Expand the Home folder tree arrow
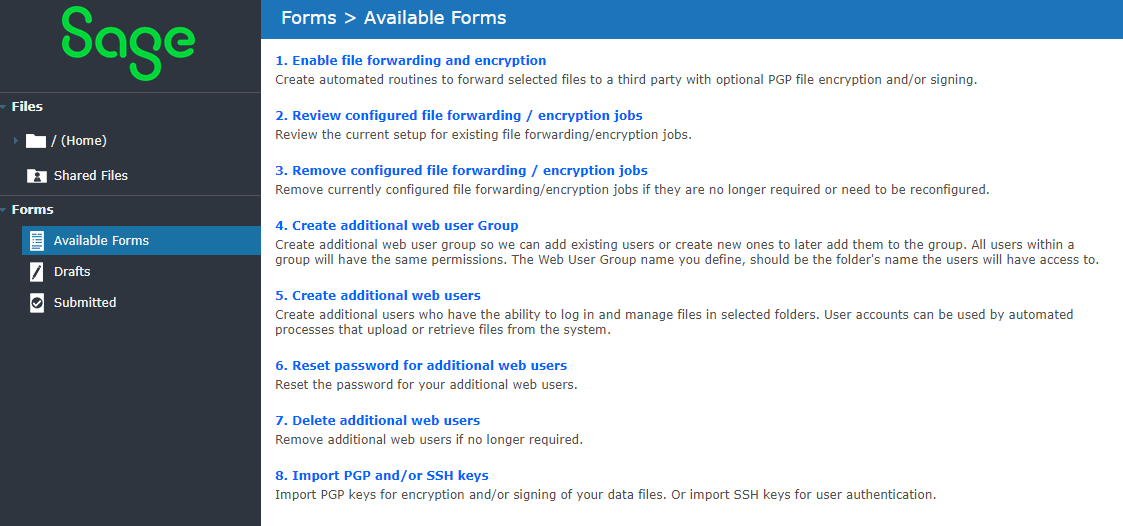 pos(16,141)
